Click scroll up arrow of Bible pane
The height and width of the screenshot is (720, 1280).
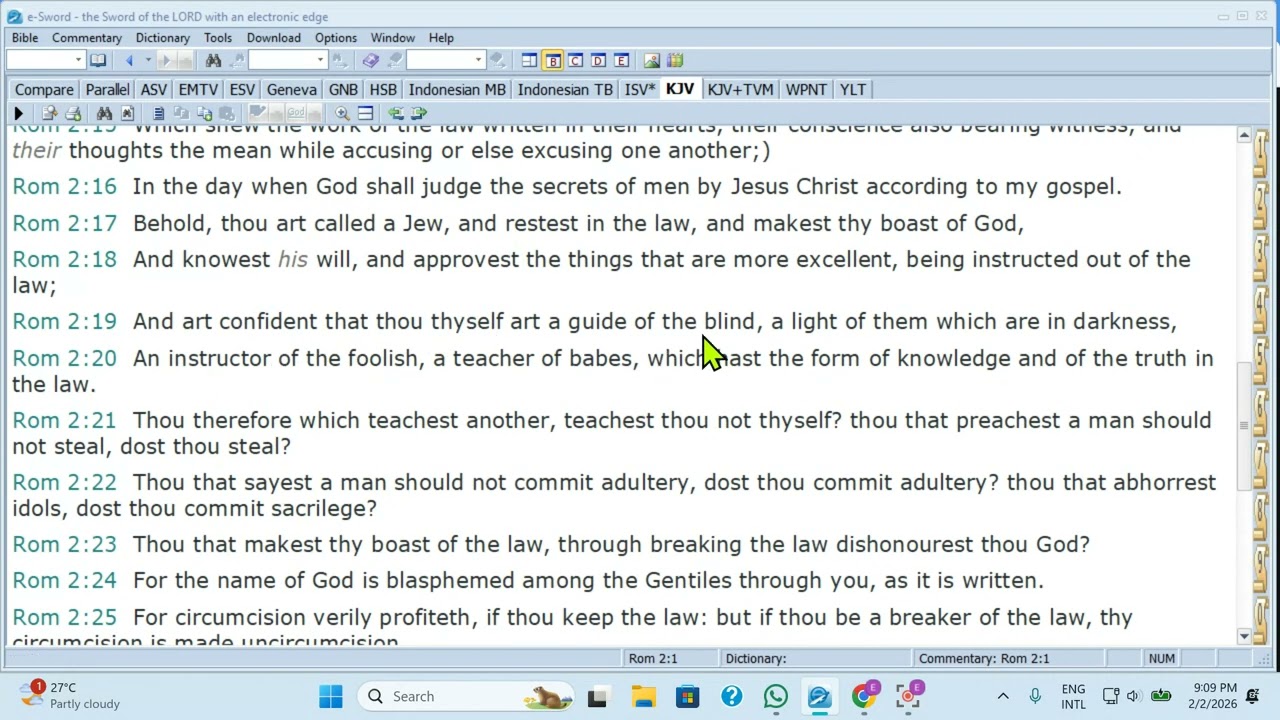click(x=1244, y=135)
